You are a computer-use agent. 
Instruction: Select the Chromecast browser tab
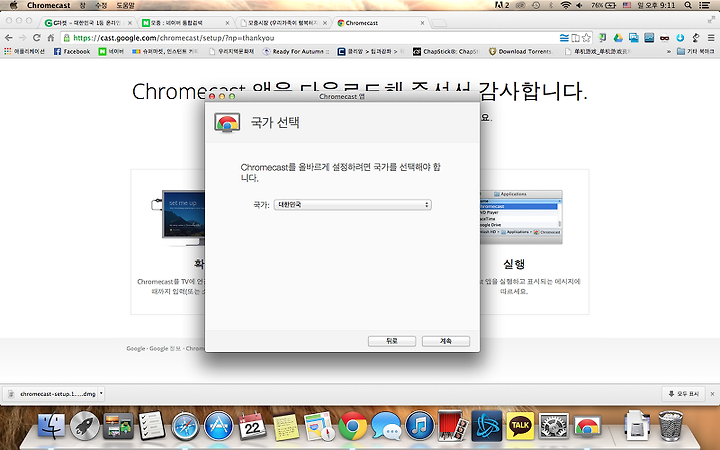coord(380,22)
